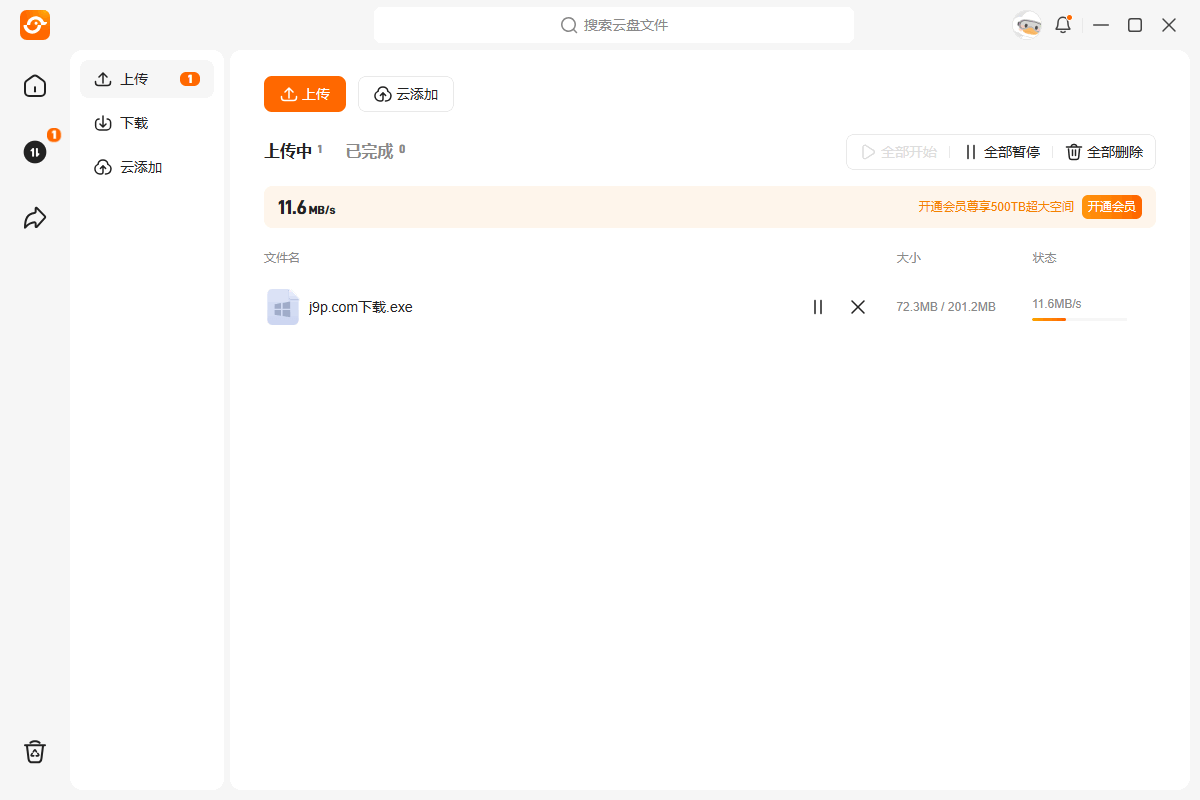This screenshot has width=1200, height=800.
Task: Click the 72.3MB / 201.2MB size text
Action: tap(946, 307)
